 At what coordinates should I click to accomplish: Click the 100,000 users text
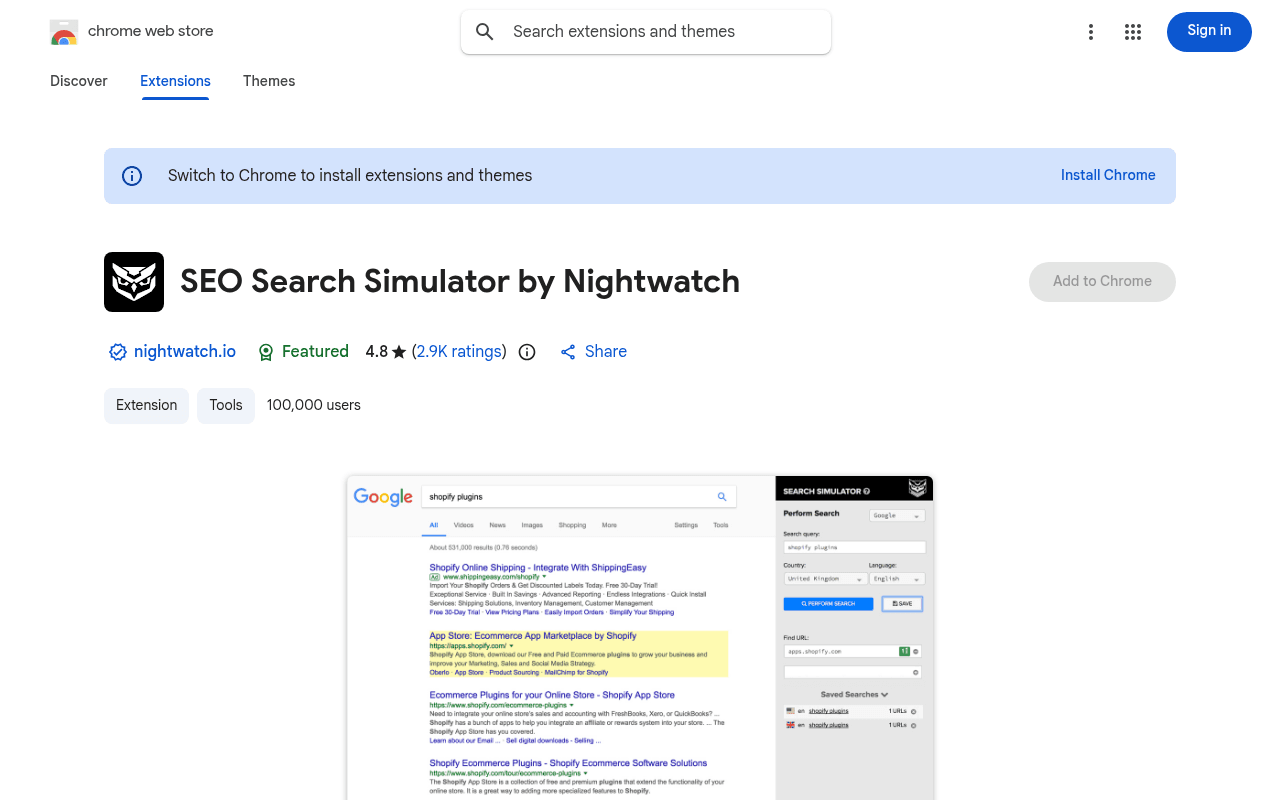point(314,406)
